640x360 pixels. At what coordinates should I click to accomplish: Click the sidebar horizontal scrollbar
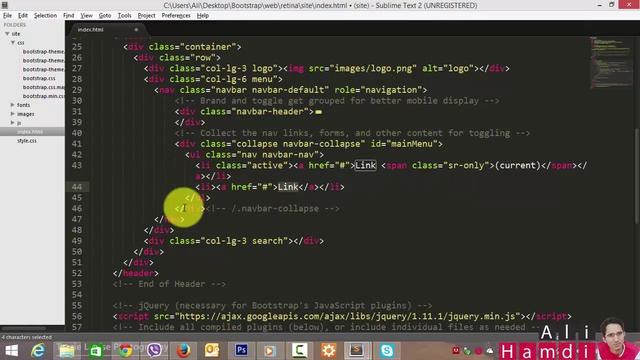tap(23, 328)
